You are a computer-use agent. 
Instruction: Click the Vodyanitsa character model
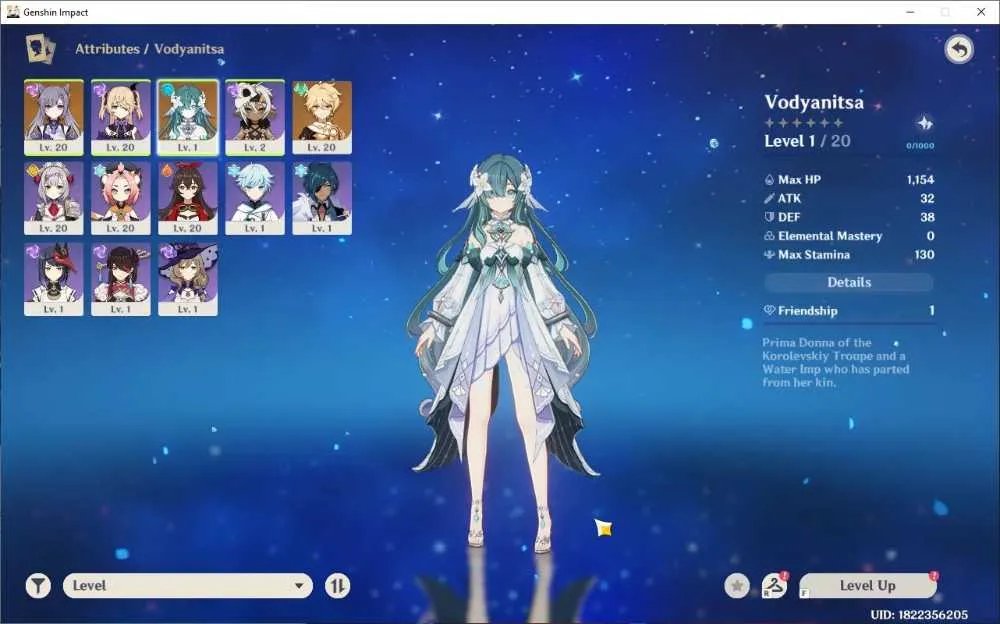502,351
